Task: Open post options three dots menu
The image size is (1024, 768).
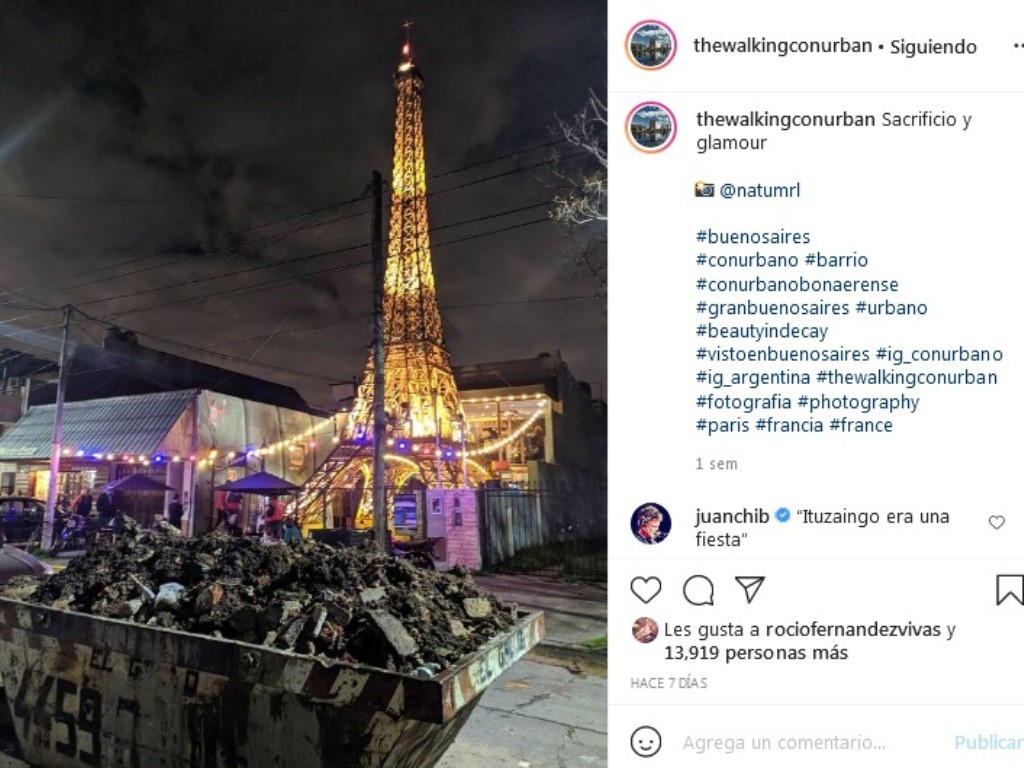Action: [1017, 46]
